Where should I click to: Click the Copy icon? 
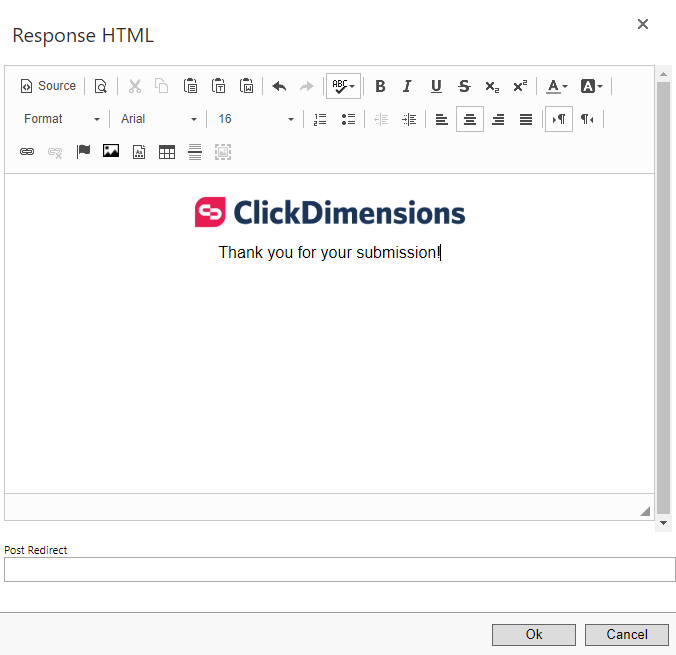[162, 86]
